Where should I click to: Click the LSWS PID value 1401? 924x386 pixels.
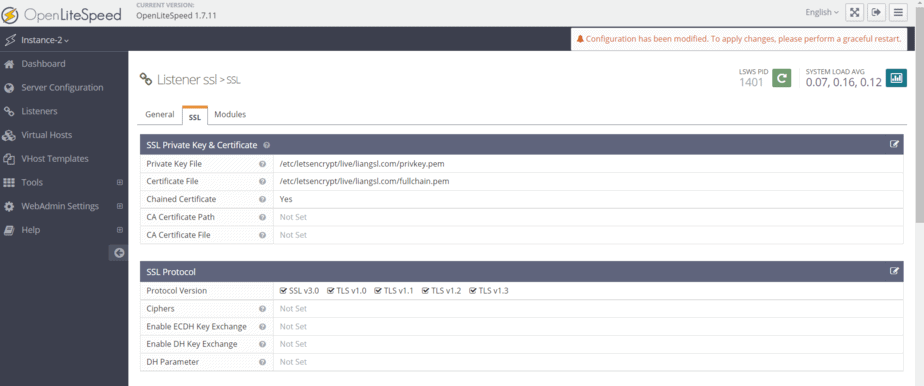pyautogui.click(x=751, y=82)
